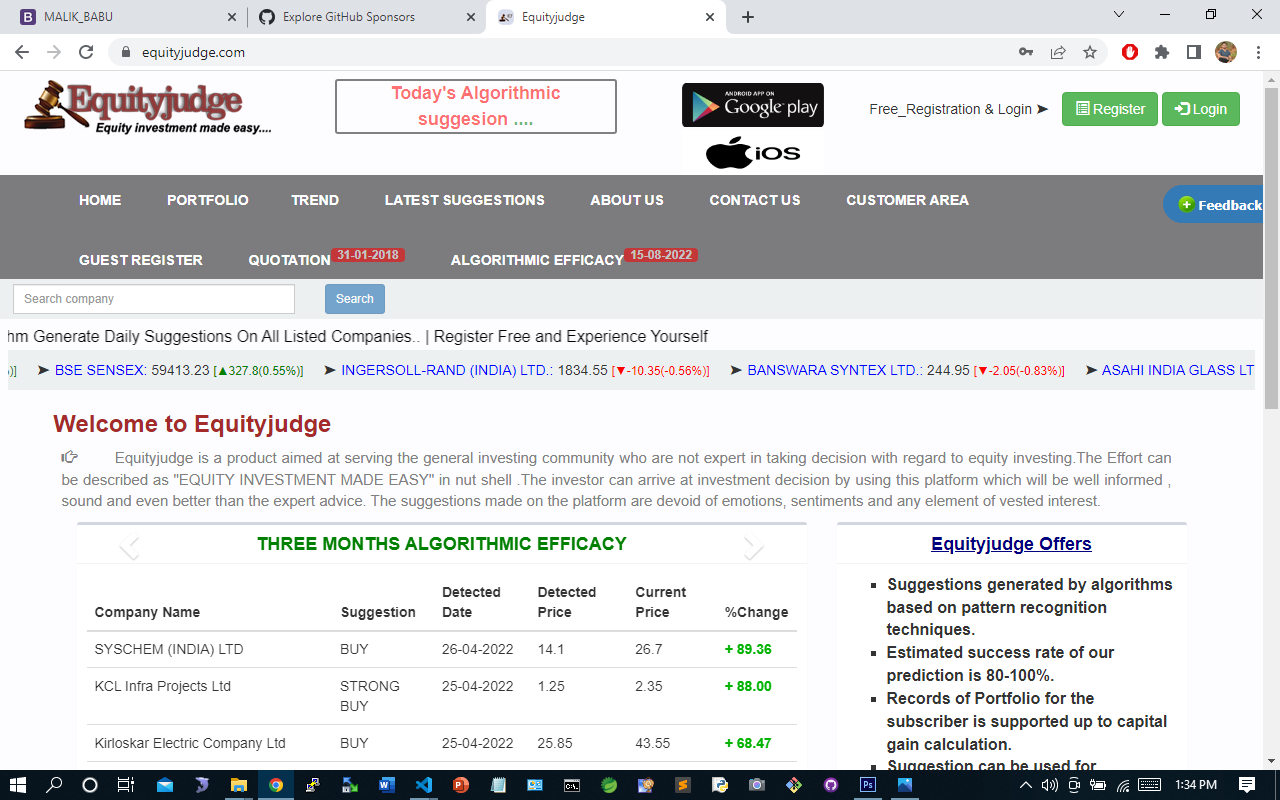Click the Apple iOS app badge
Screen dimensions: 1280x800
(752, 152)
